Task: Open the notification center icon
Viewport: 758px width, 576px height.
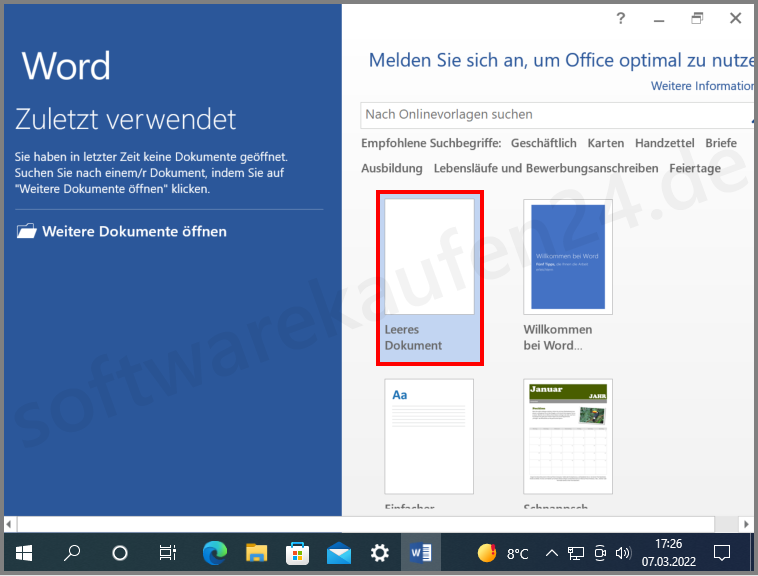Action: (x=722, y=553)
